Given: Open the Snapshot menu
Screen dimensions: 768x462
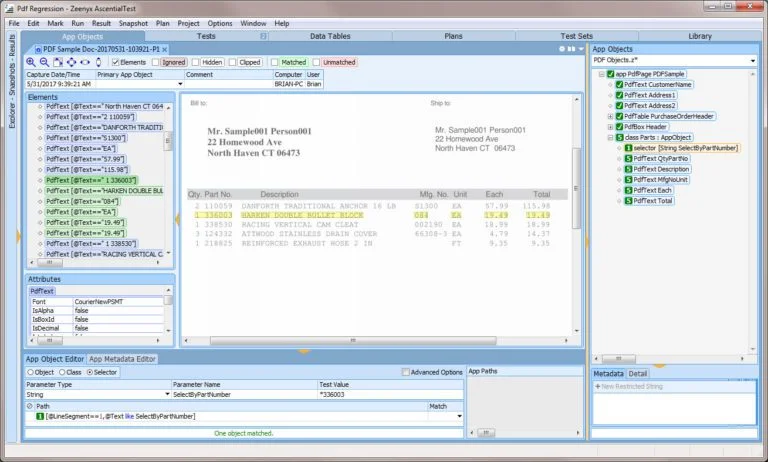Looking at the screenshot, I should [133, 24].
